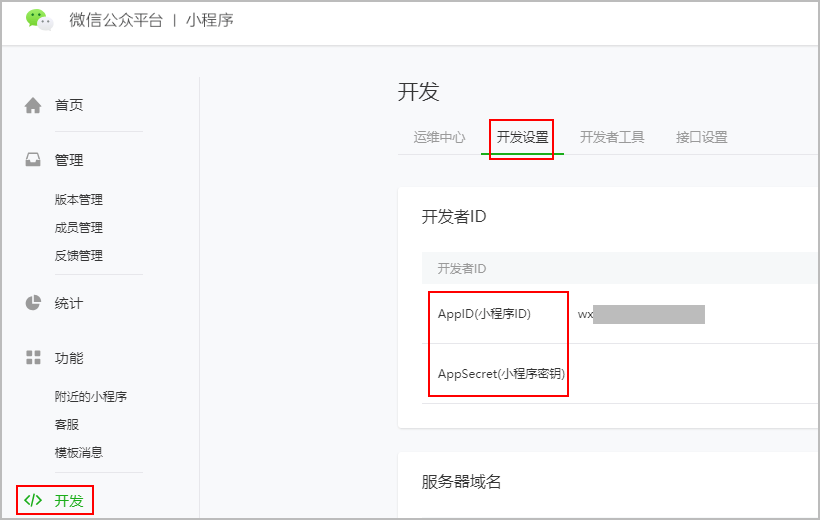Screen dimensions: 820x520
Task: Open 版本管理 in the sidebar
Action: coord(79,200)
